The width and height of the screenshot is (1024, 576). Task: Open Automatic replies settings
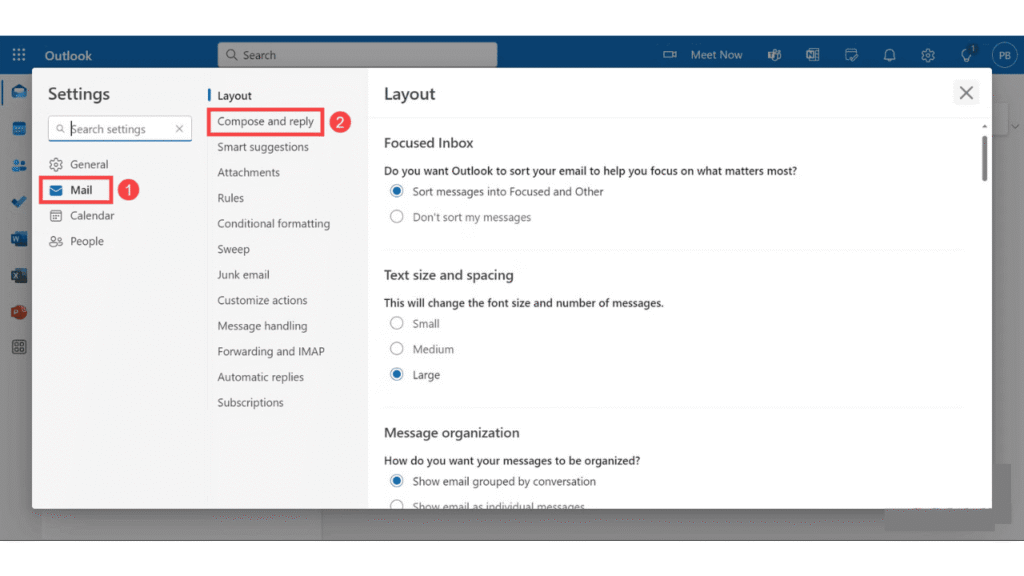(x=260, y=377)
